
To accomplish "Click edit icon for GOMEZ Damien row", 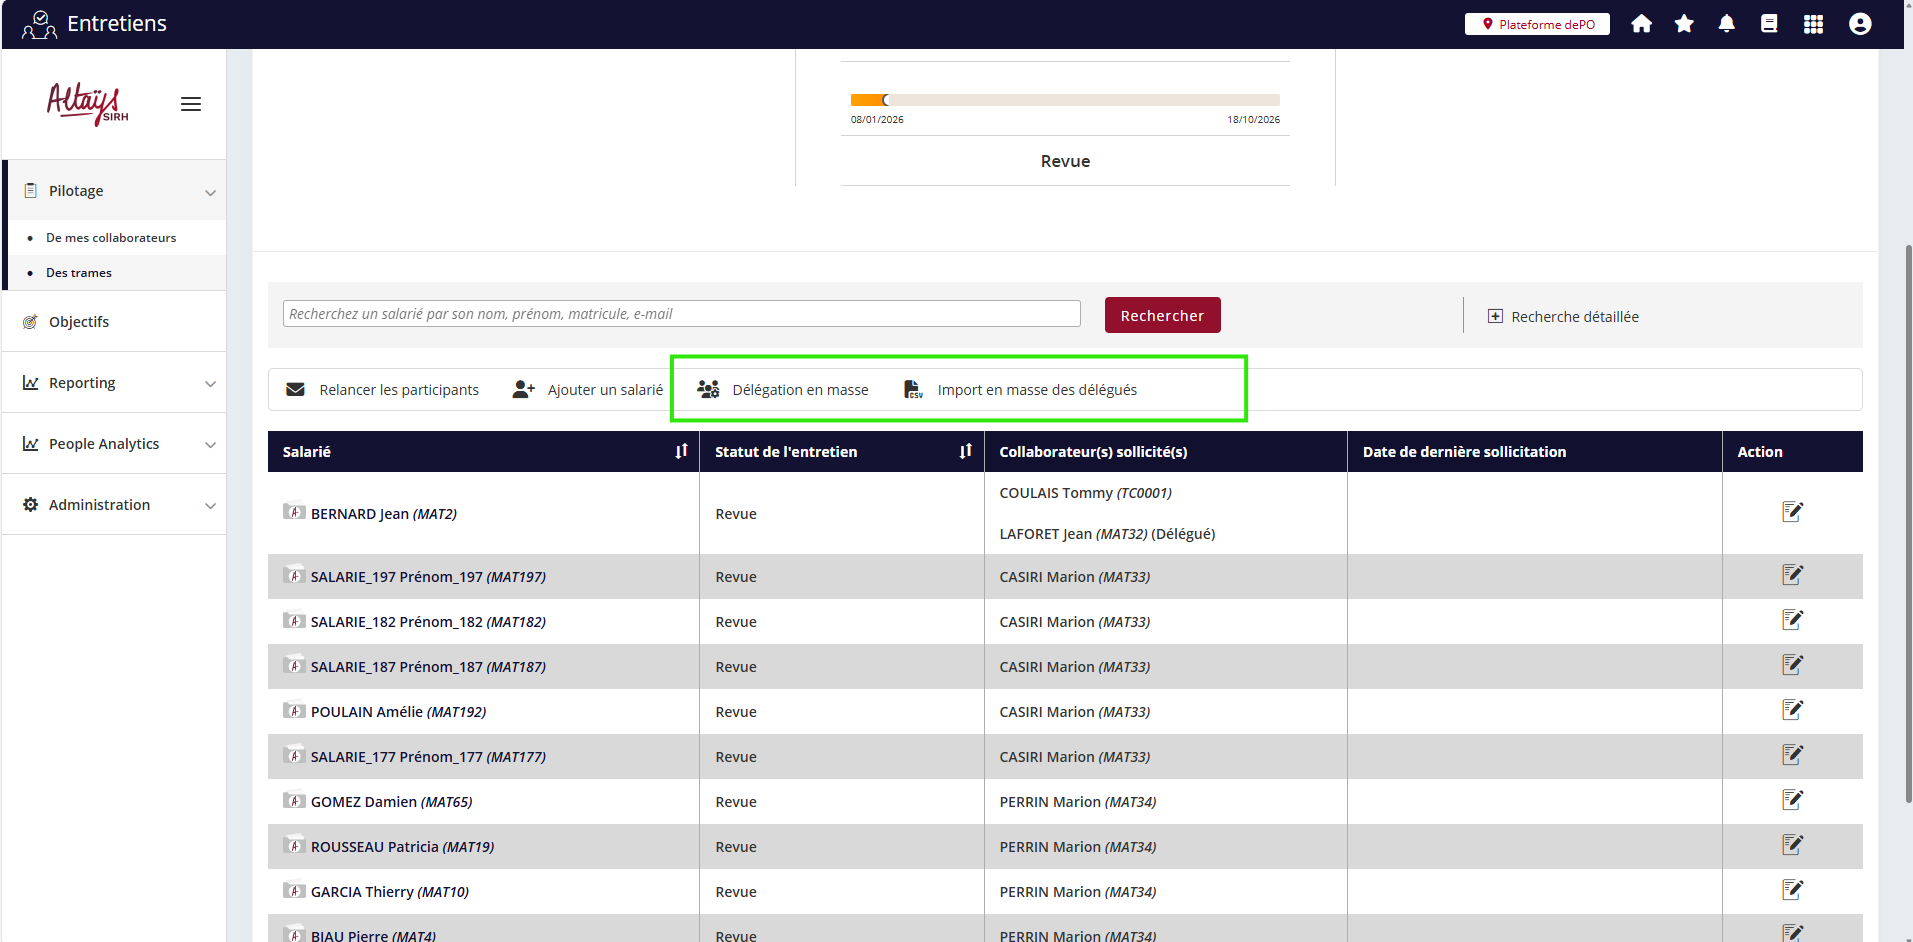I will click(x=1792, y=800).
